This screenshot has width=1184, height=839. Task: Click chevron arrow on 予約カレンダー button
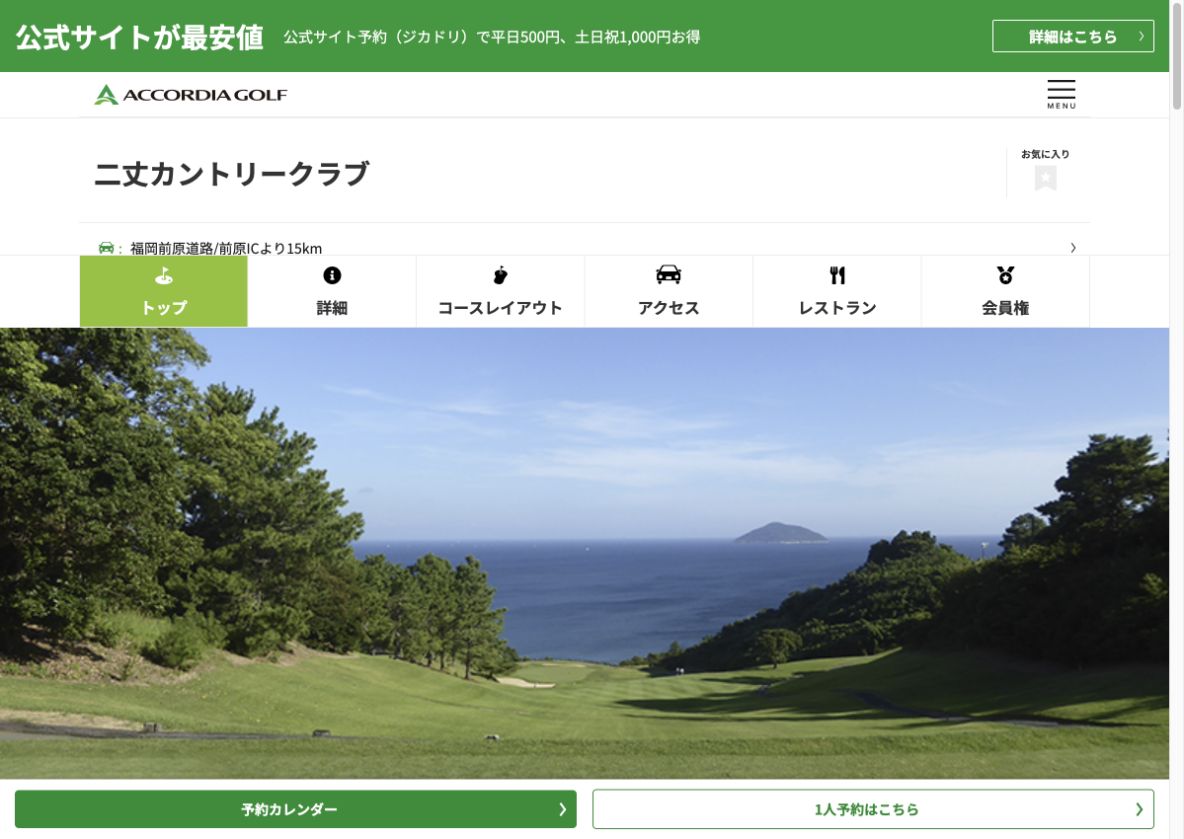[563, 810]
